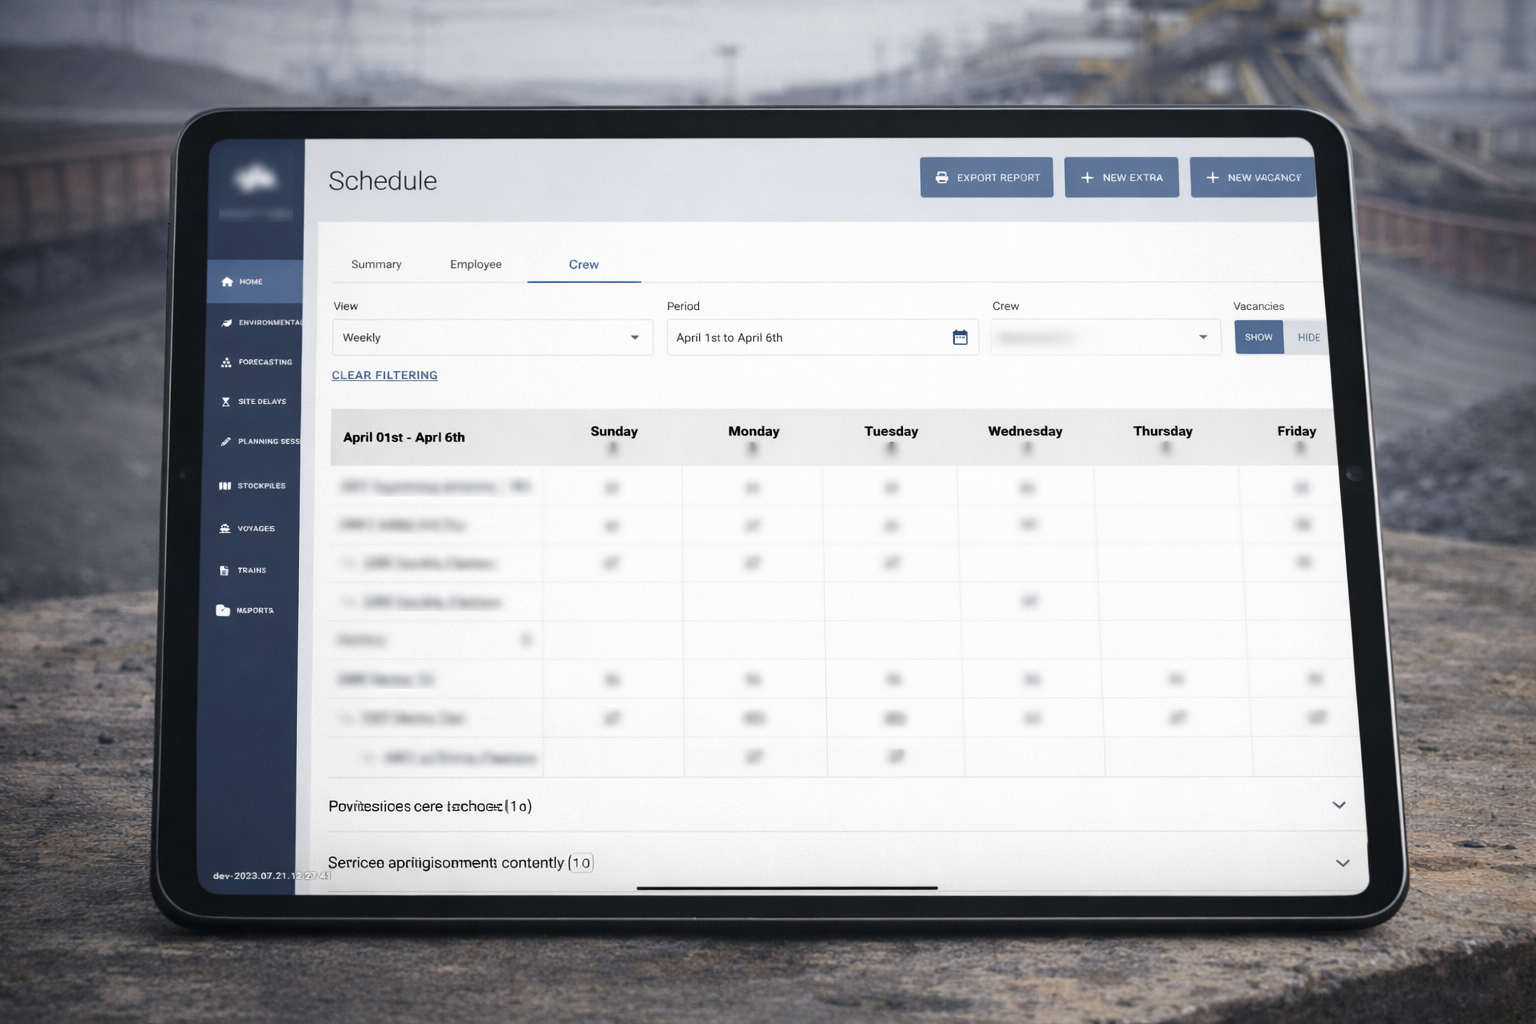Toggle vacancies to Show
Viewport: 1536px width, 1024px height.
click(1258, 338)
